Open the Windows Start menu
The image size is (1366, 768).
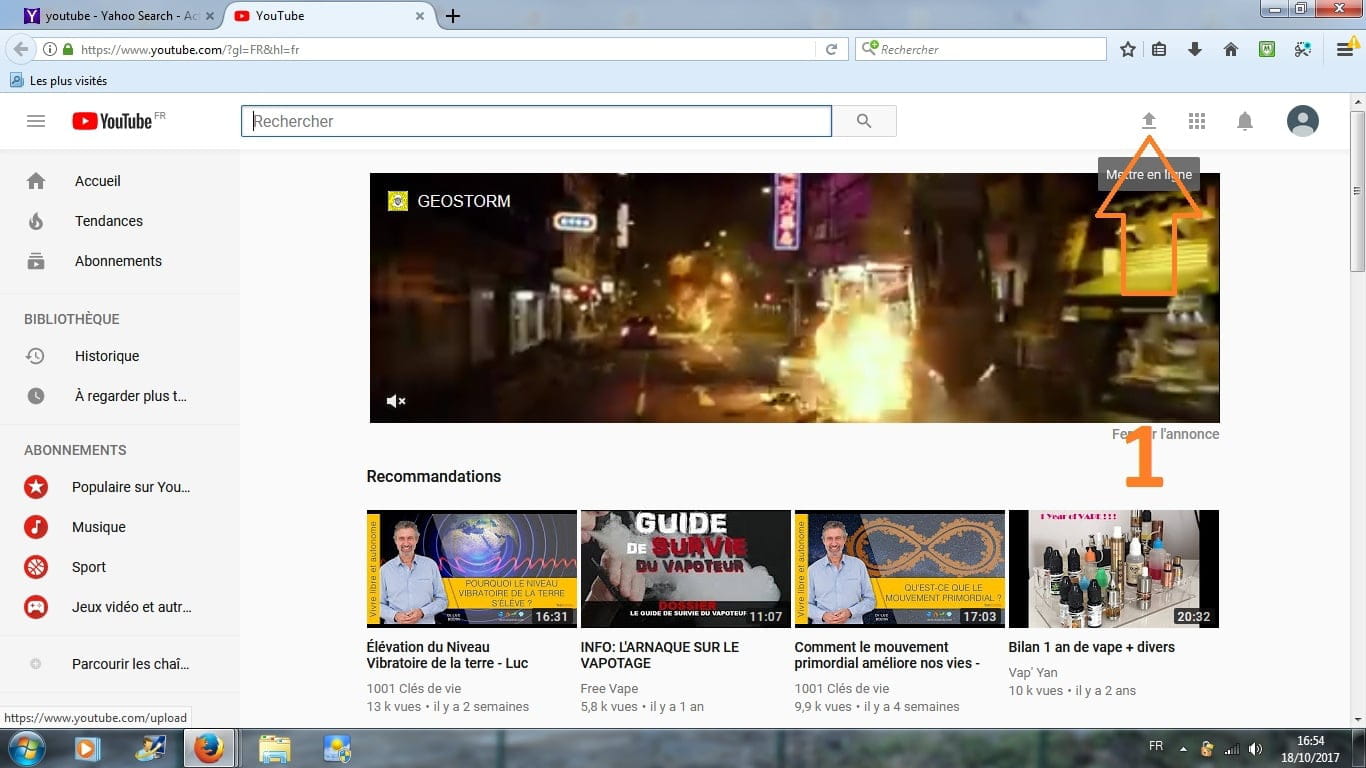coord(25,748)
